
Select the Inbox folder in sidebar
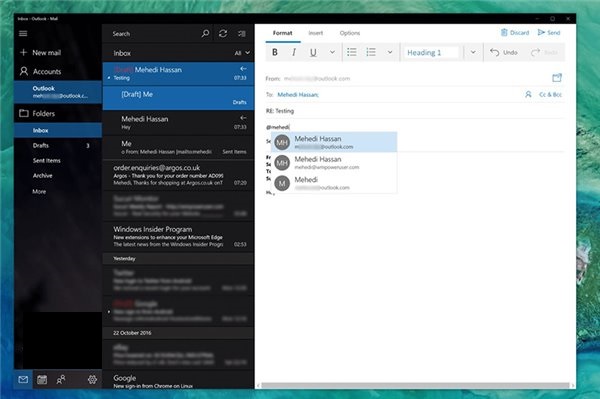tap(58, 130)
